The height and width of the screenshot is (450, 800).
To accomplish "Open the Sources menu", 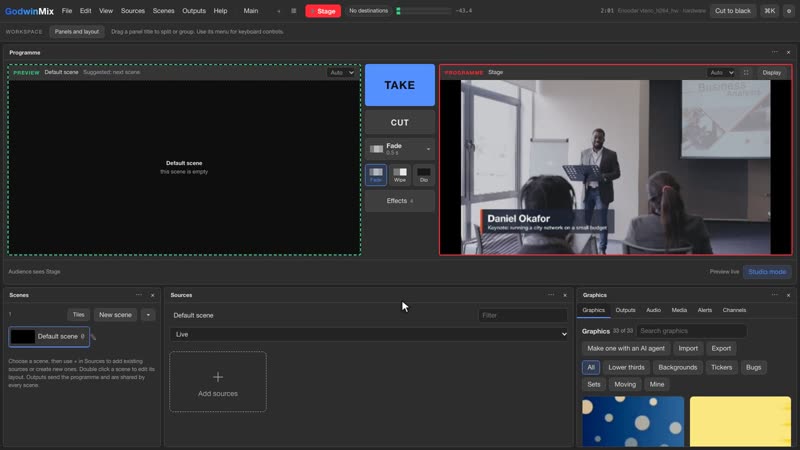I will tap(133, 11).
